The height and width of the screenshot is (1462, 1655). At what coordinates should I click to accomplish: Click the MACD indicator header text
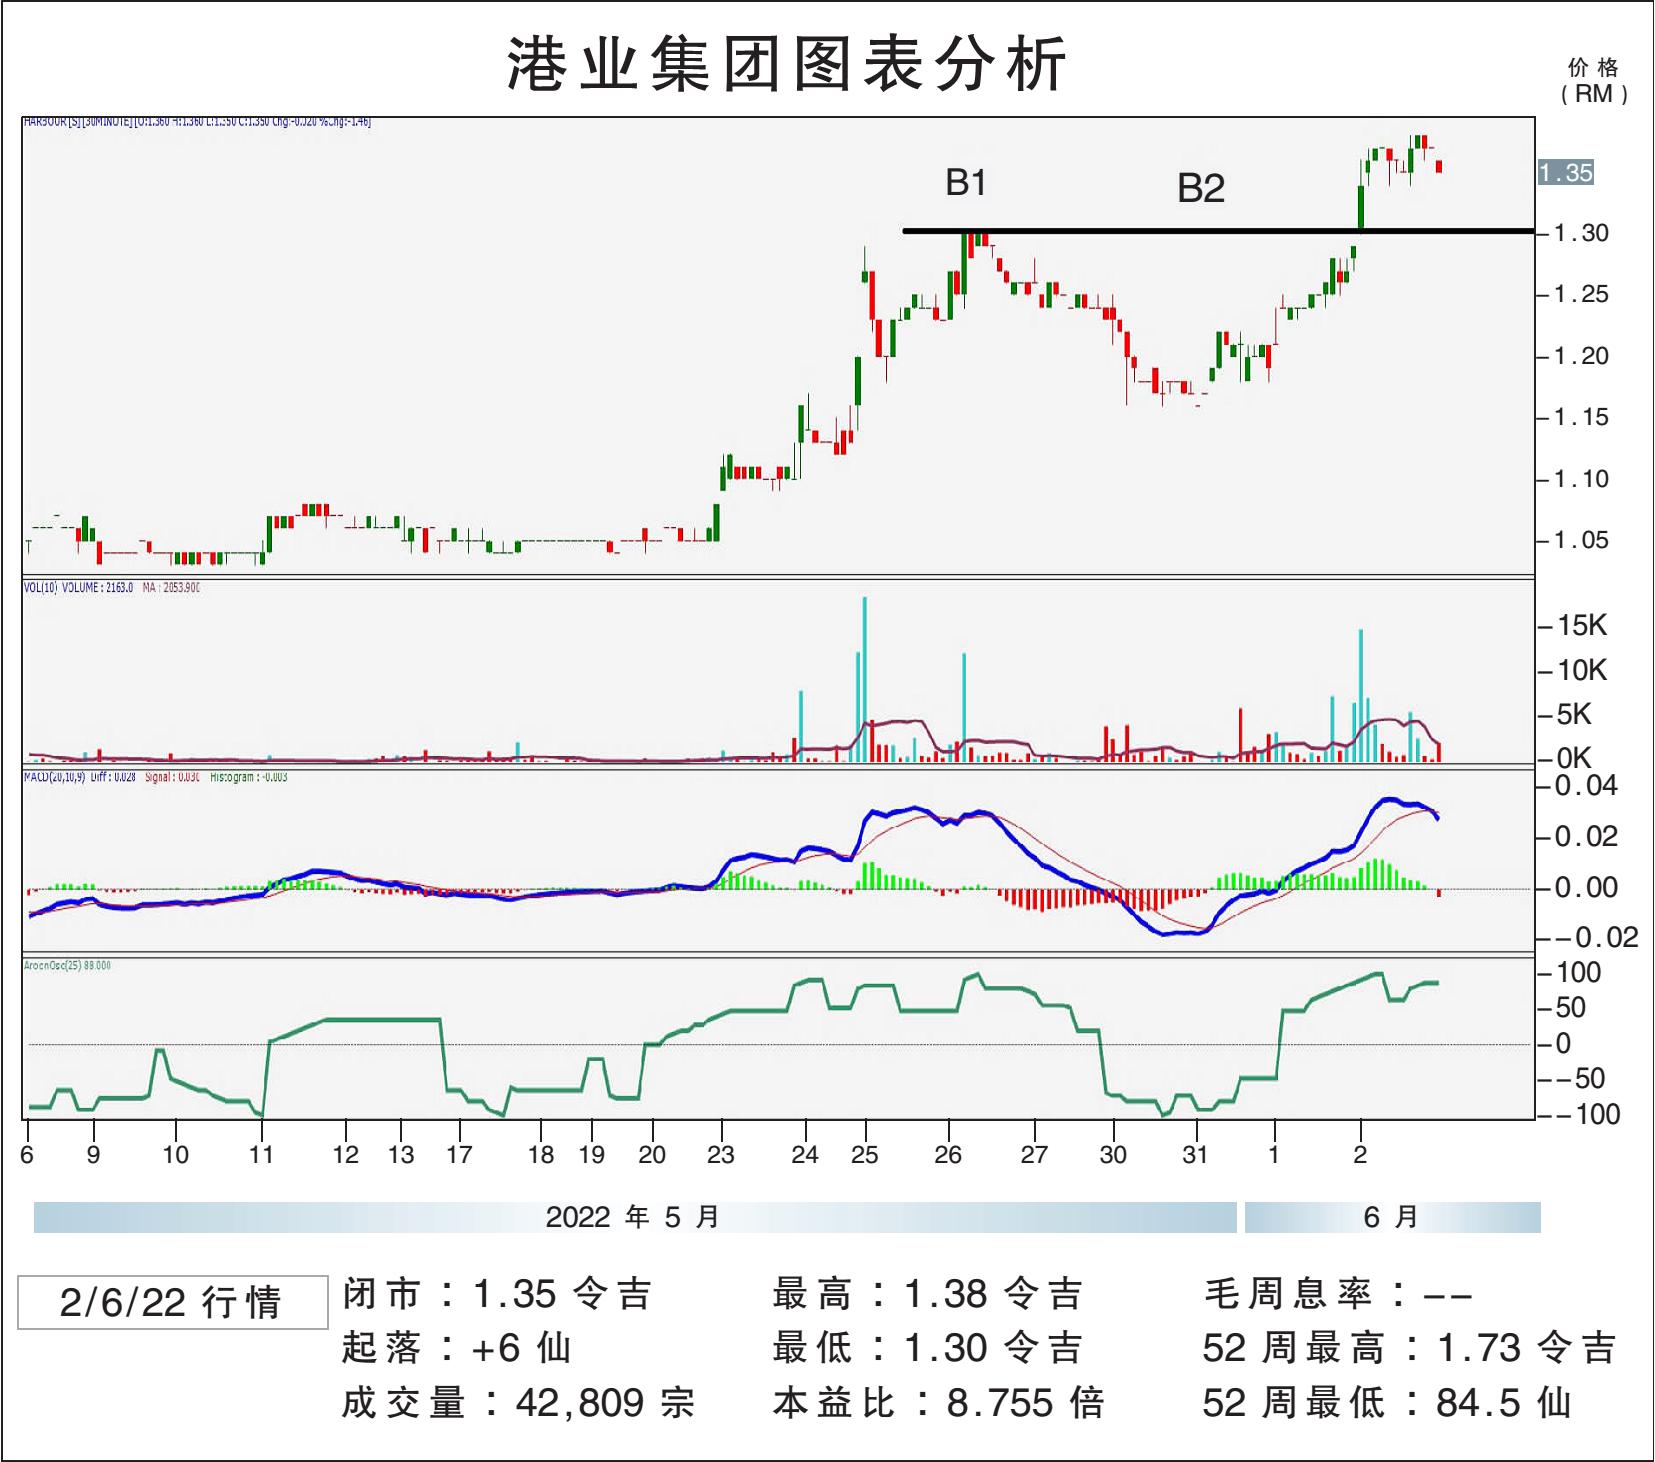(x=155, y=777)
